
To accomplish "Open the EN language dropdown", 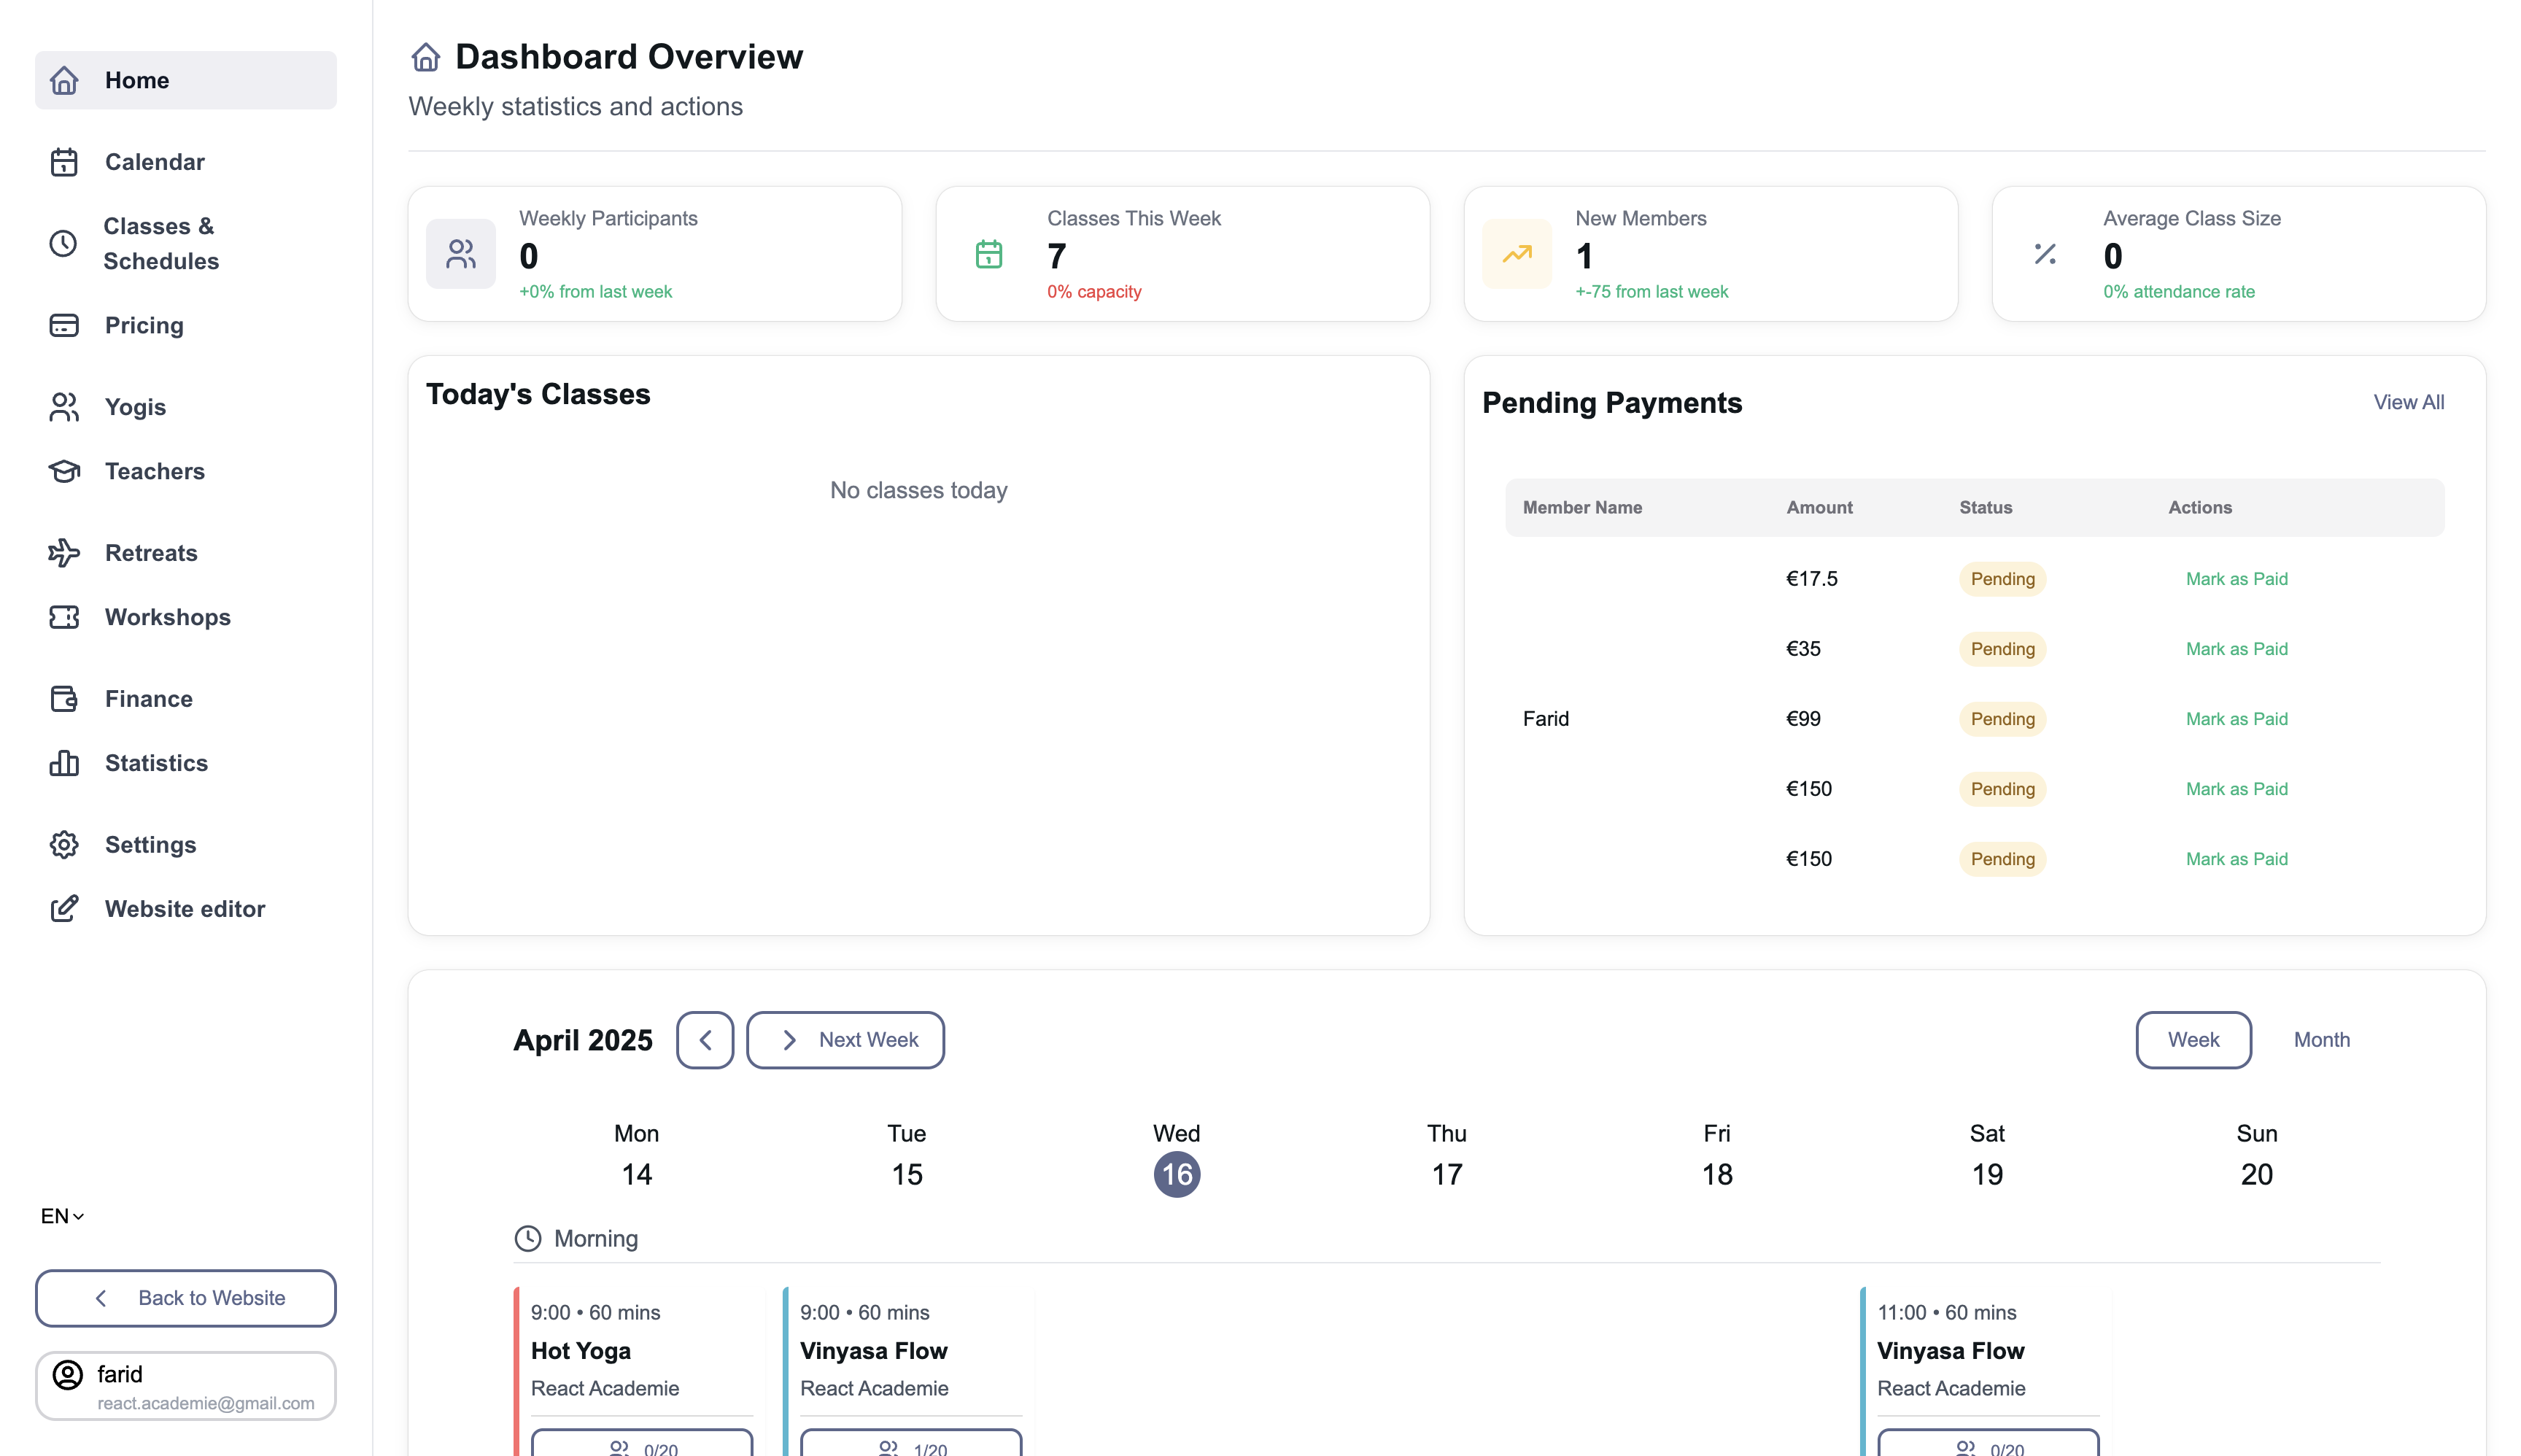I will (62, 1216).
